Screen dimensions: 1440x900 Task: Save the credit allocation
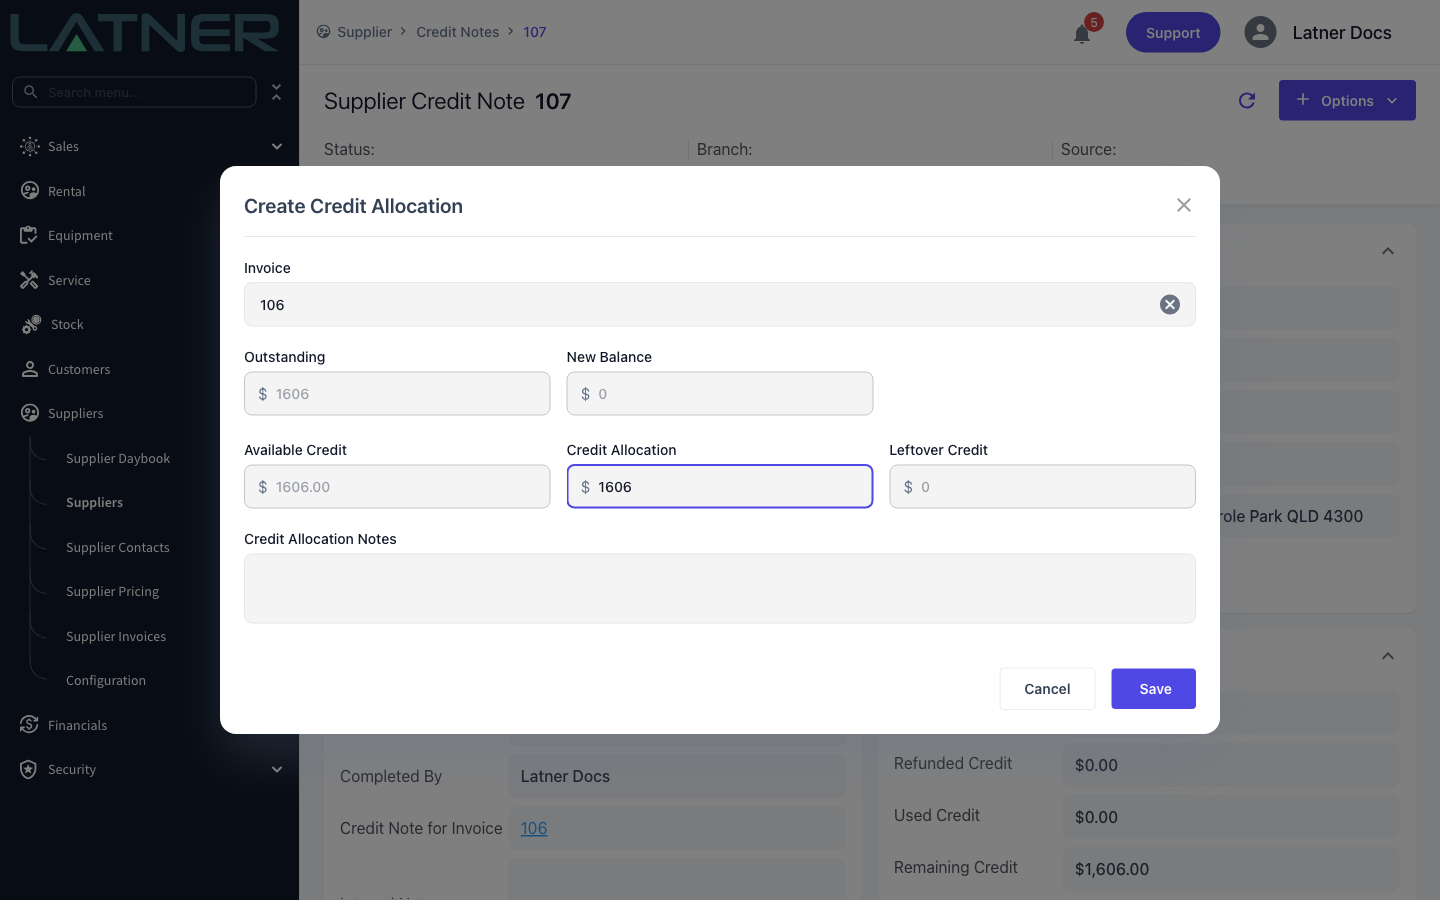[1154, 689]
